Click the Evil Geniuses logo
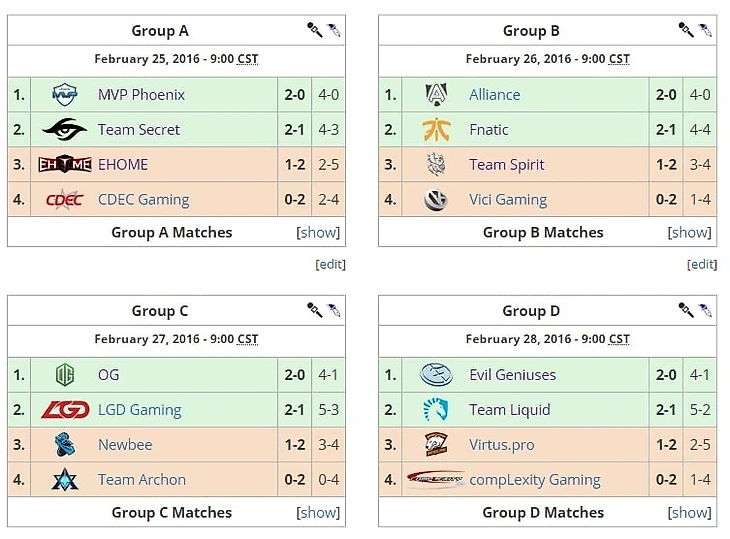The width and height of the screenshot is (730, 539). pos(436,375)
